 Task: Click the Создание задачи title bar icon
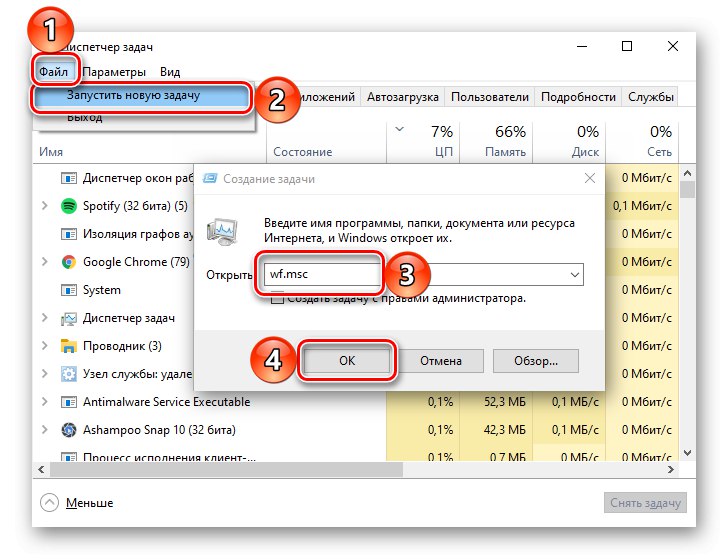pyautogui.click(x=210, y=178)
